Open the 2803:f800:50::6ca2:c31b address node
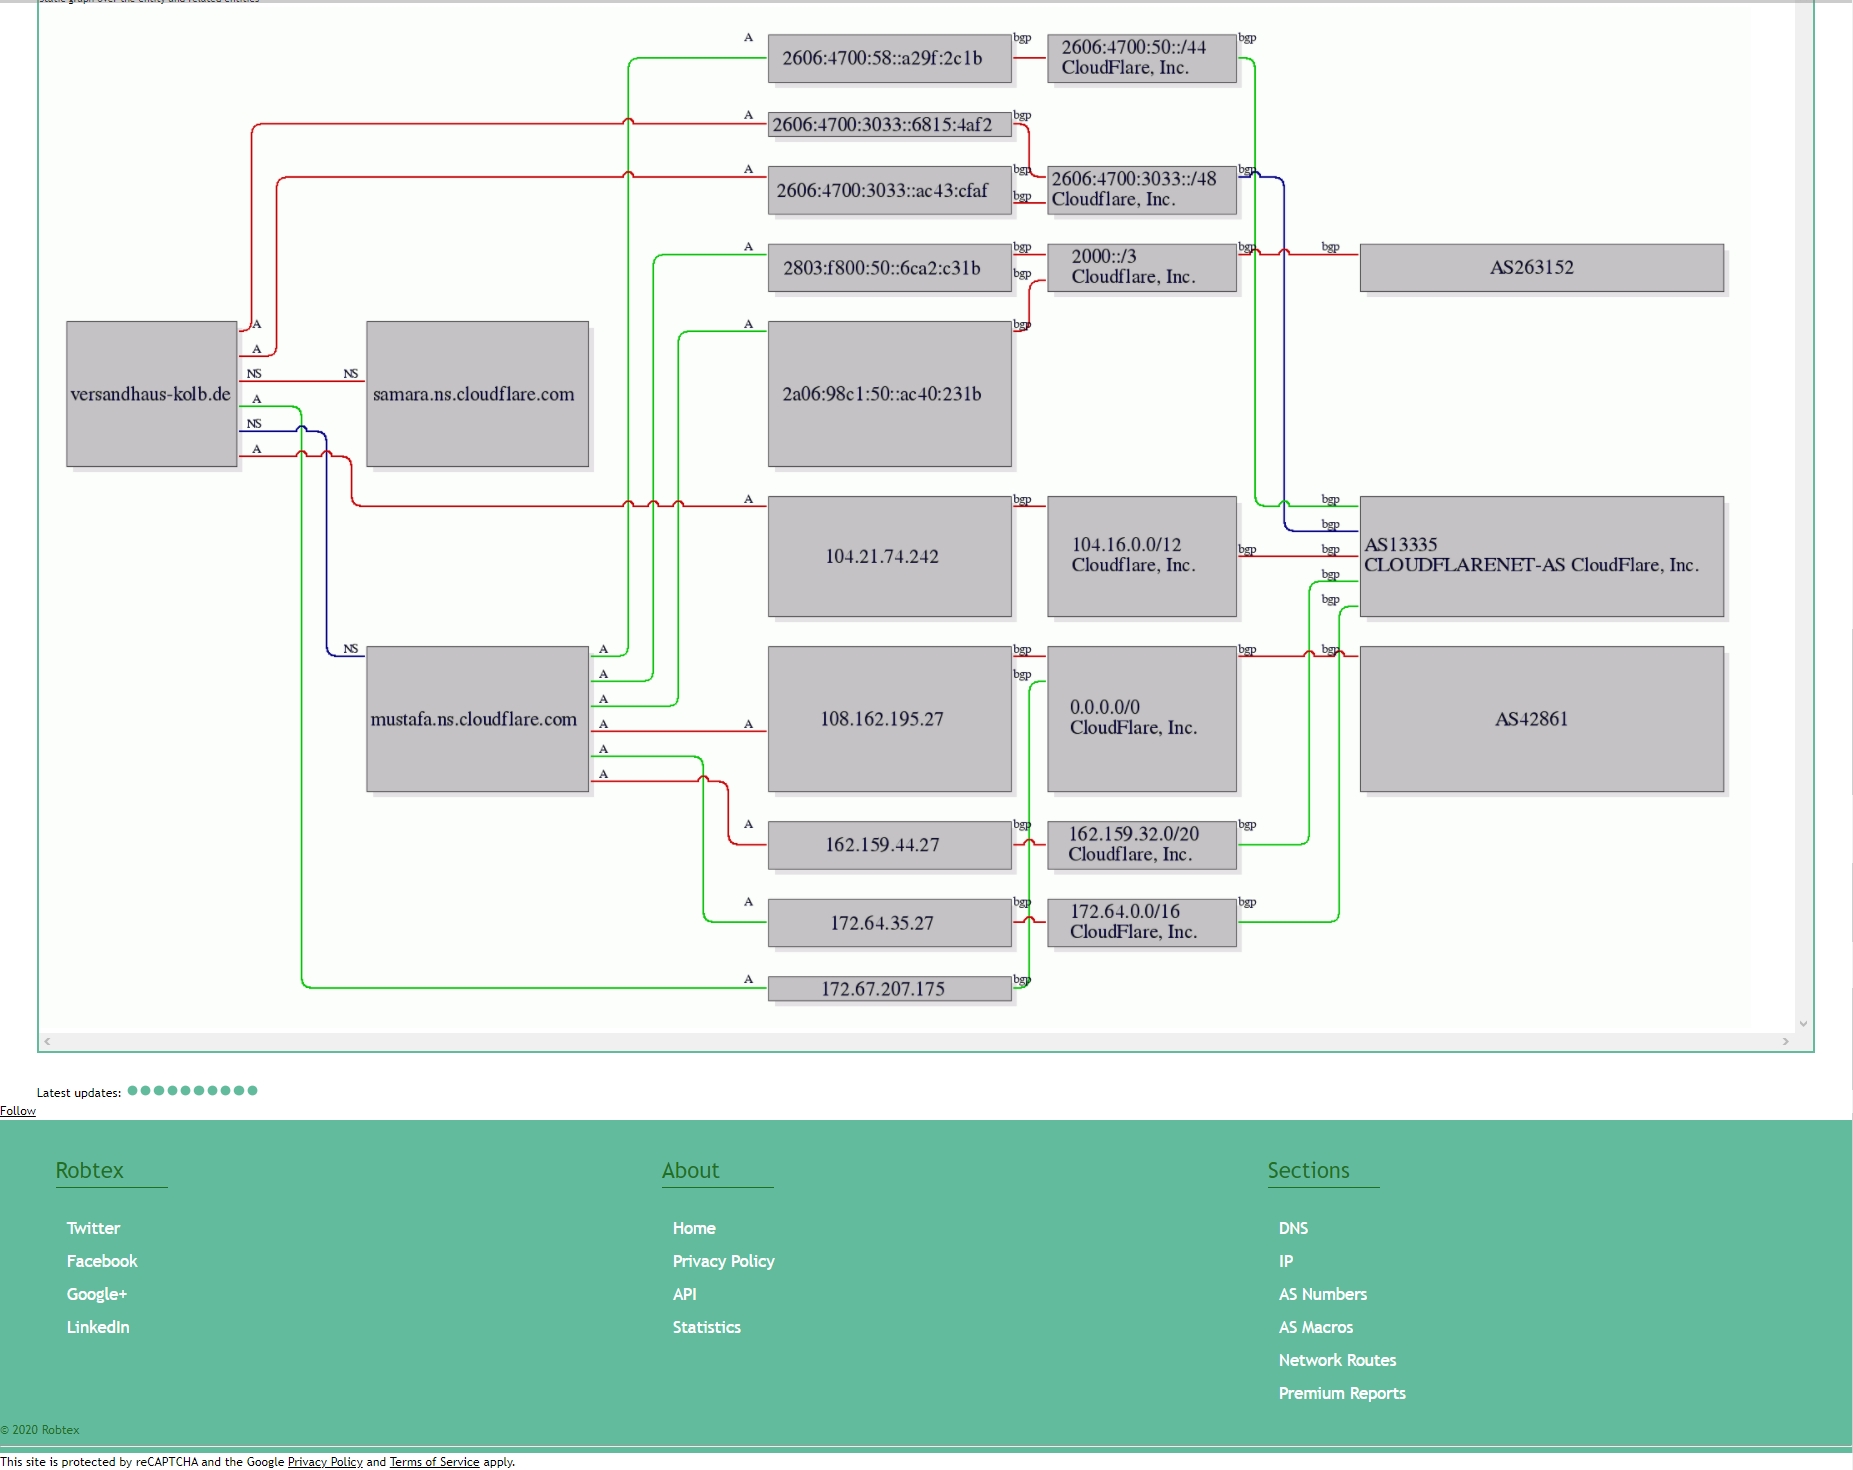 [889, 268]
